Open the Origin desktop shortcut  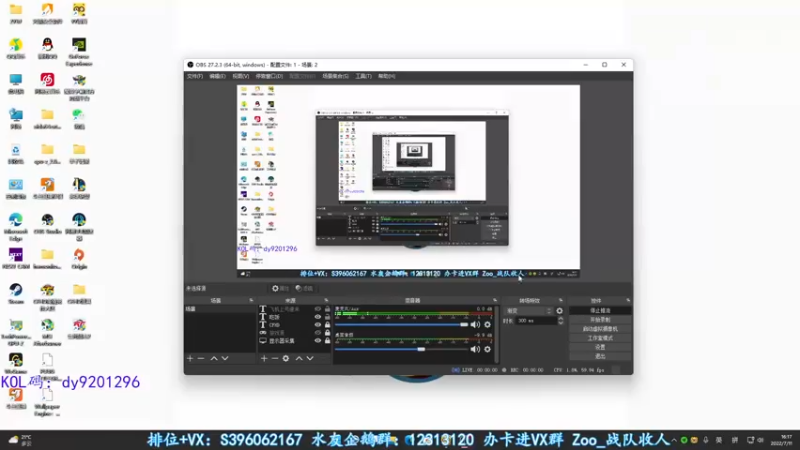(x=79, y=259)
